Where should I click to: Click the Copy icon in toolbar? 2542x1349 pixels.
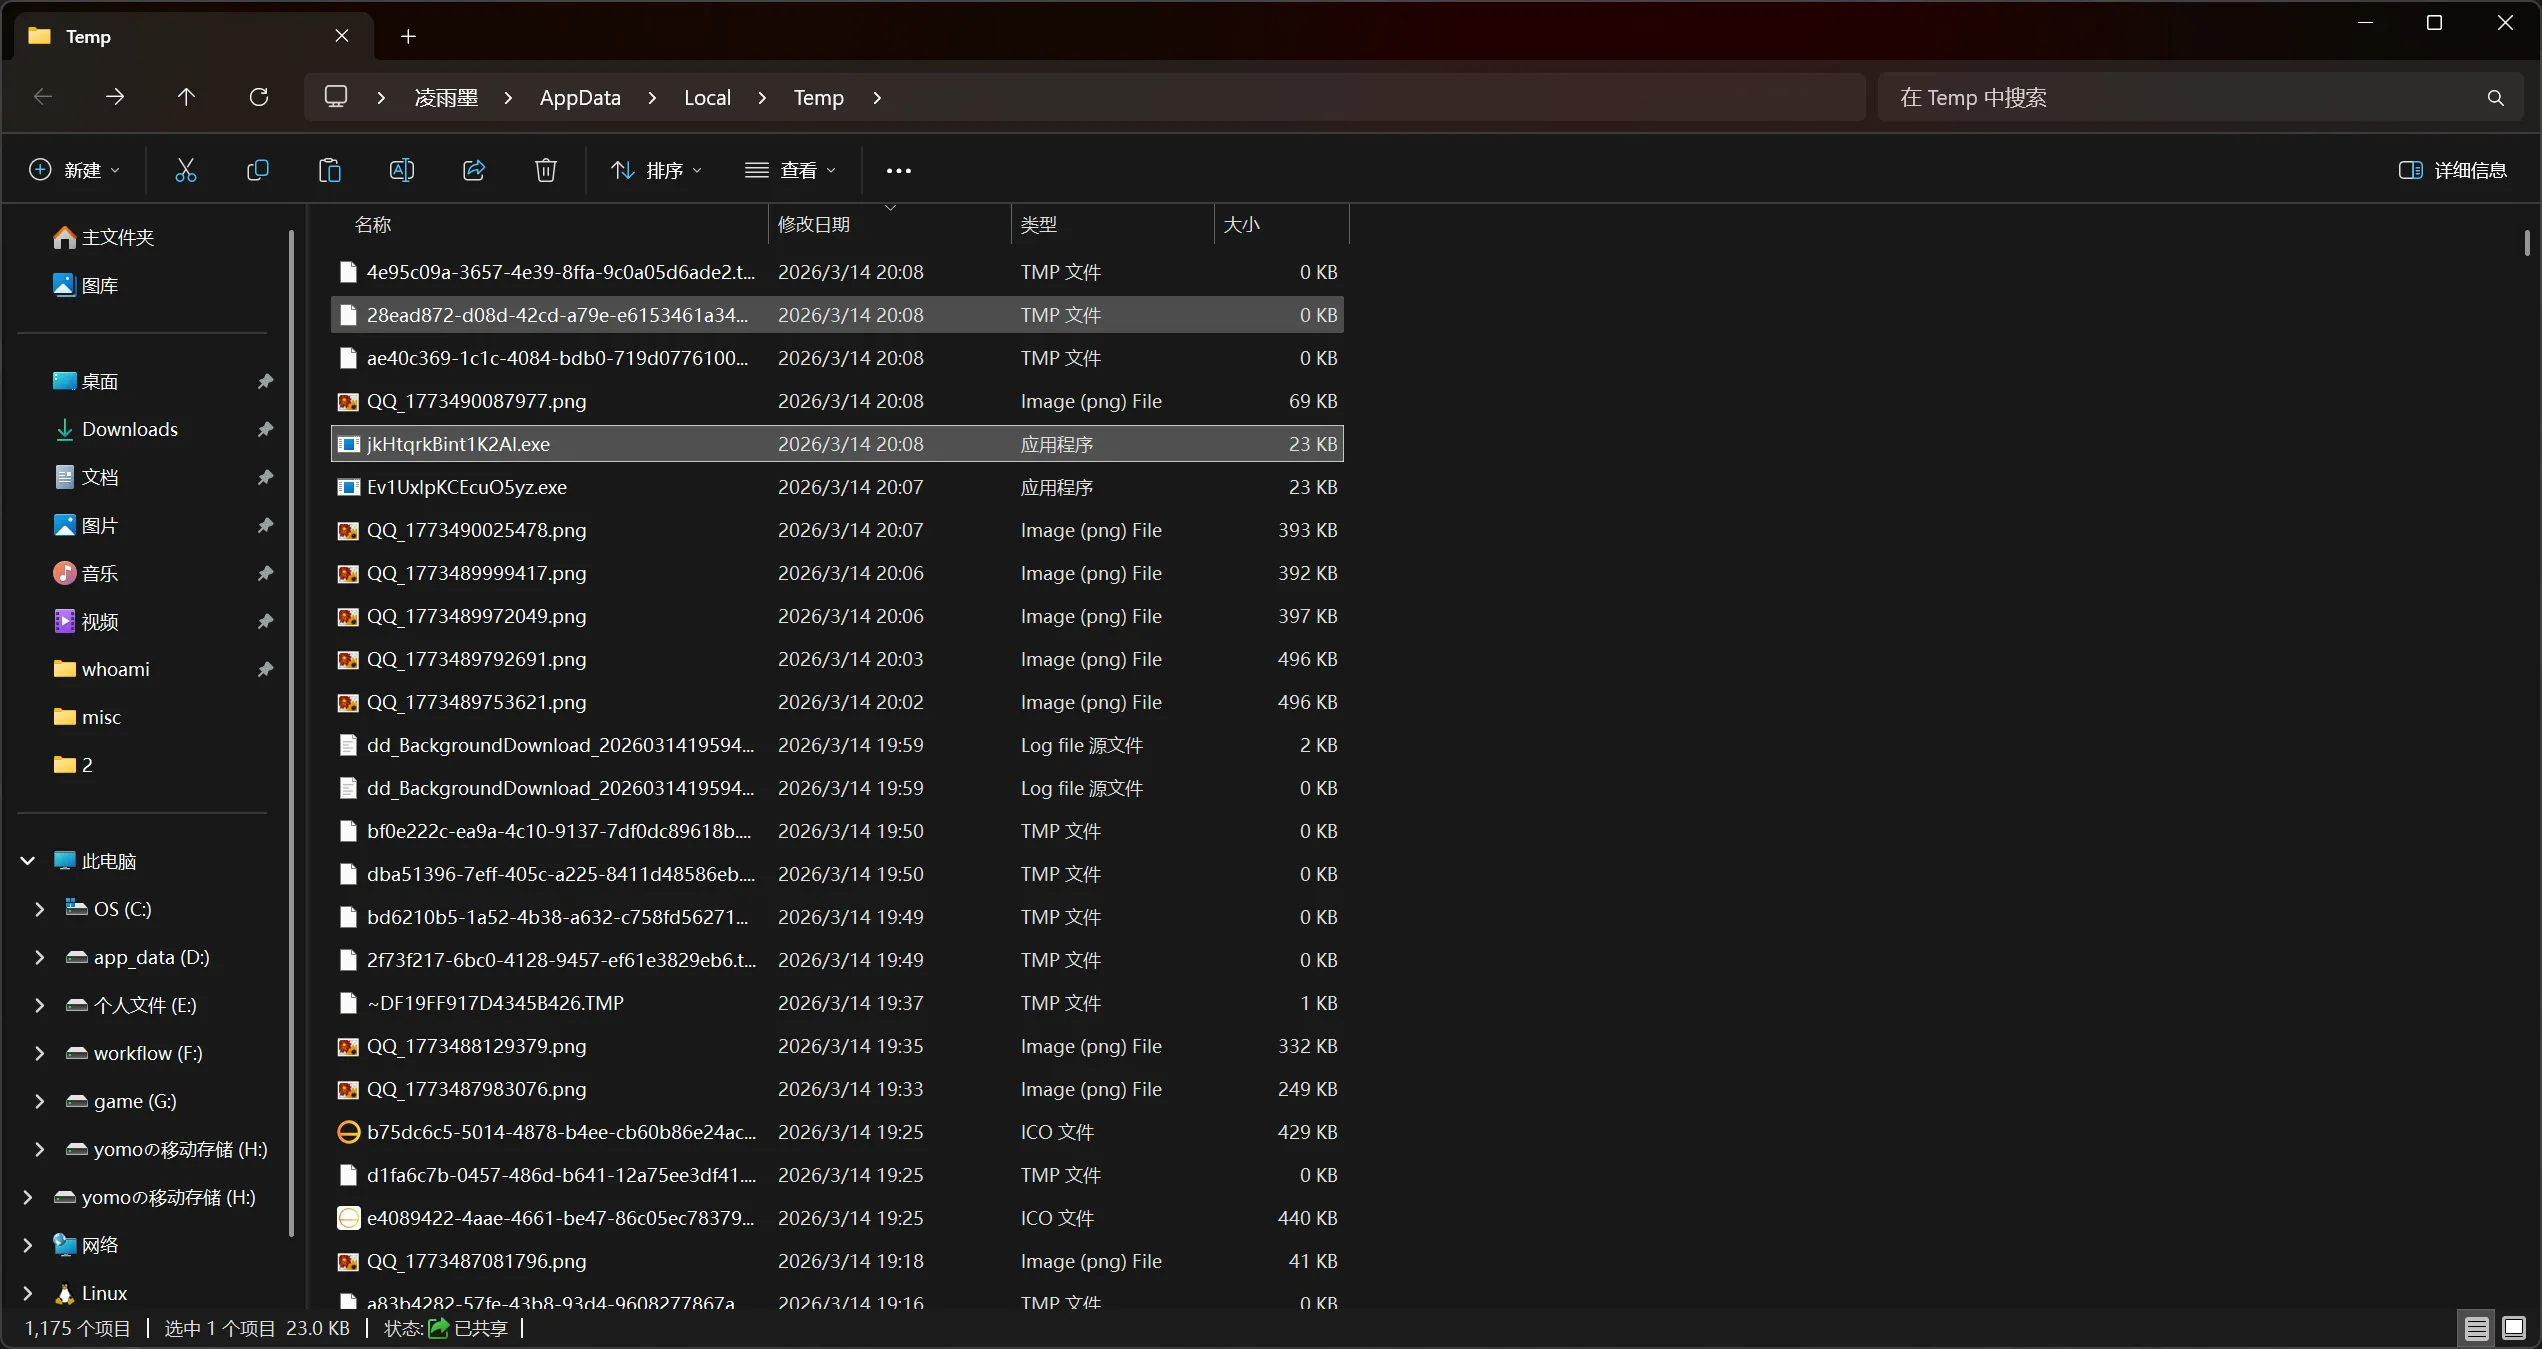[258, 170]
